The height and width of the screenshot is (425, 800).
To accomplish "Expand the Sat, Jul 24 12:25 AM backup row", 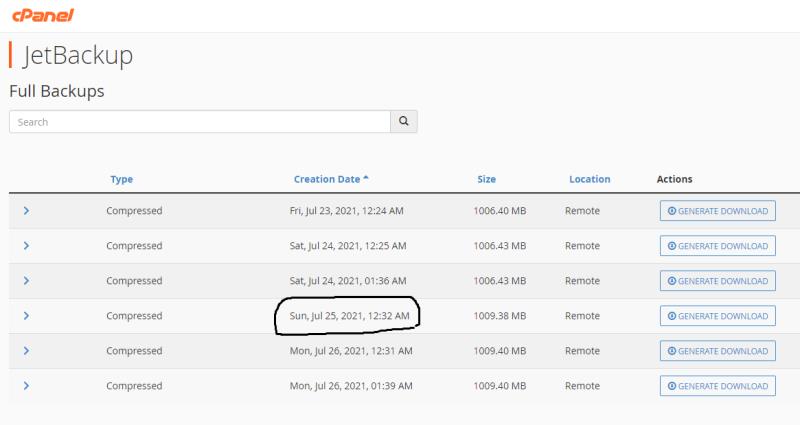I will [x=26, y=246].
